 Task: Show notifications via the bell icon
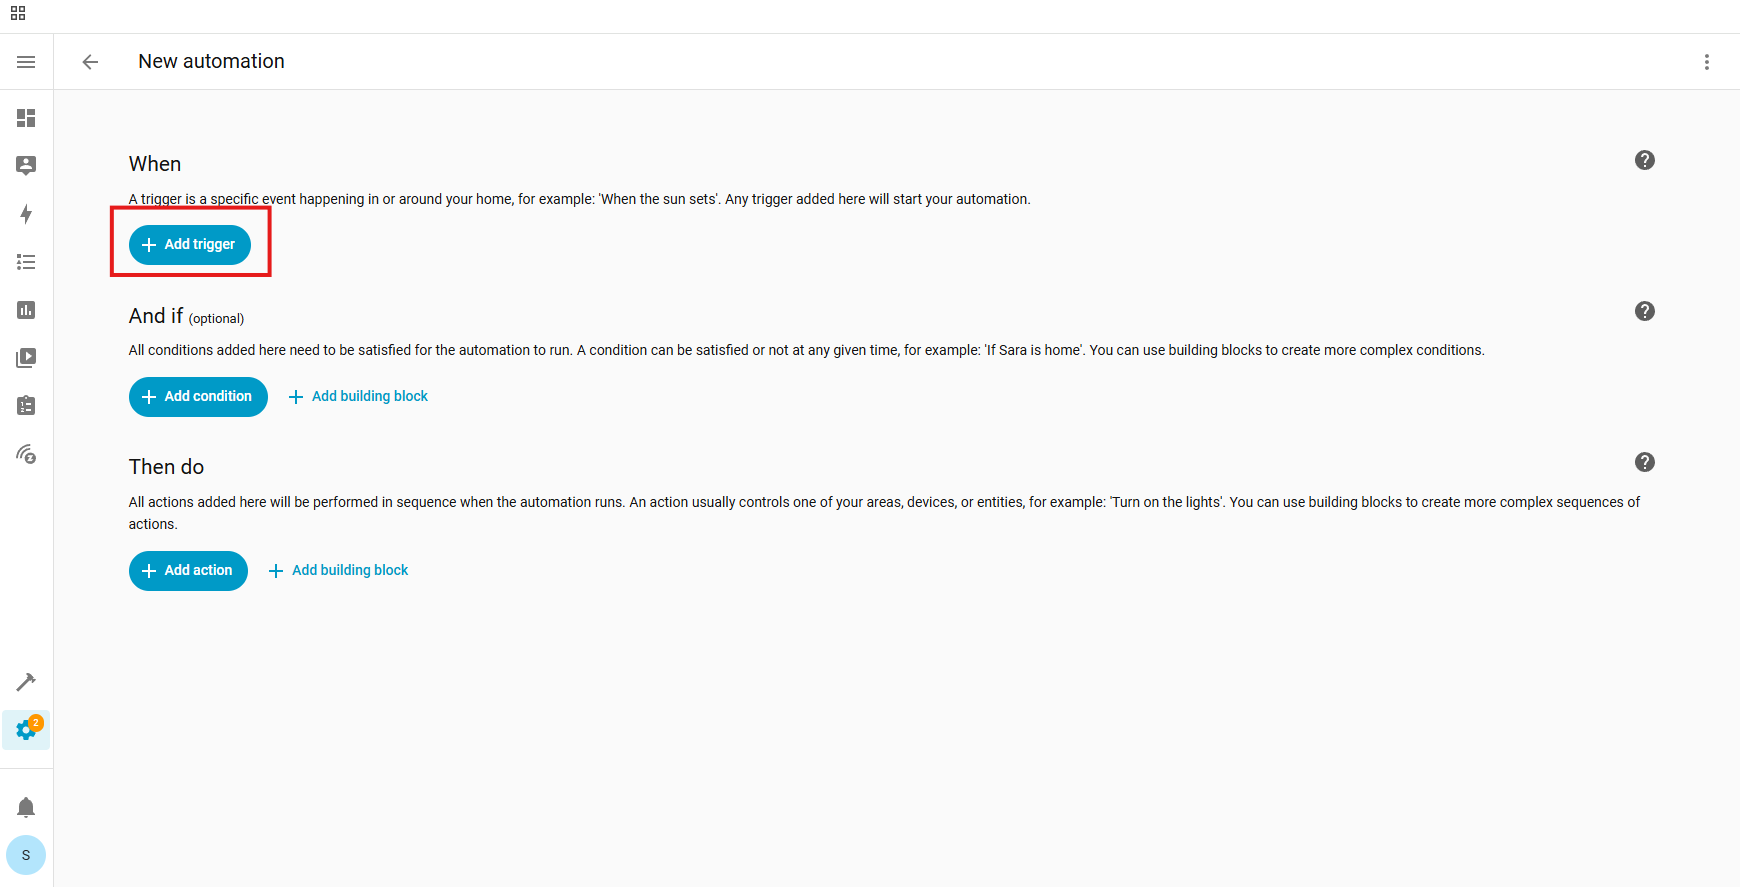[26, 807]
